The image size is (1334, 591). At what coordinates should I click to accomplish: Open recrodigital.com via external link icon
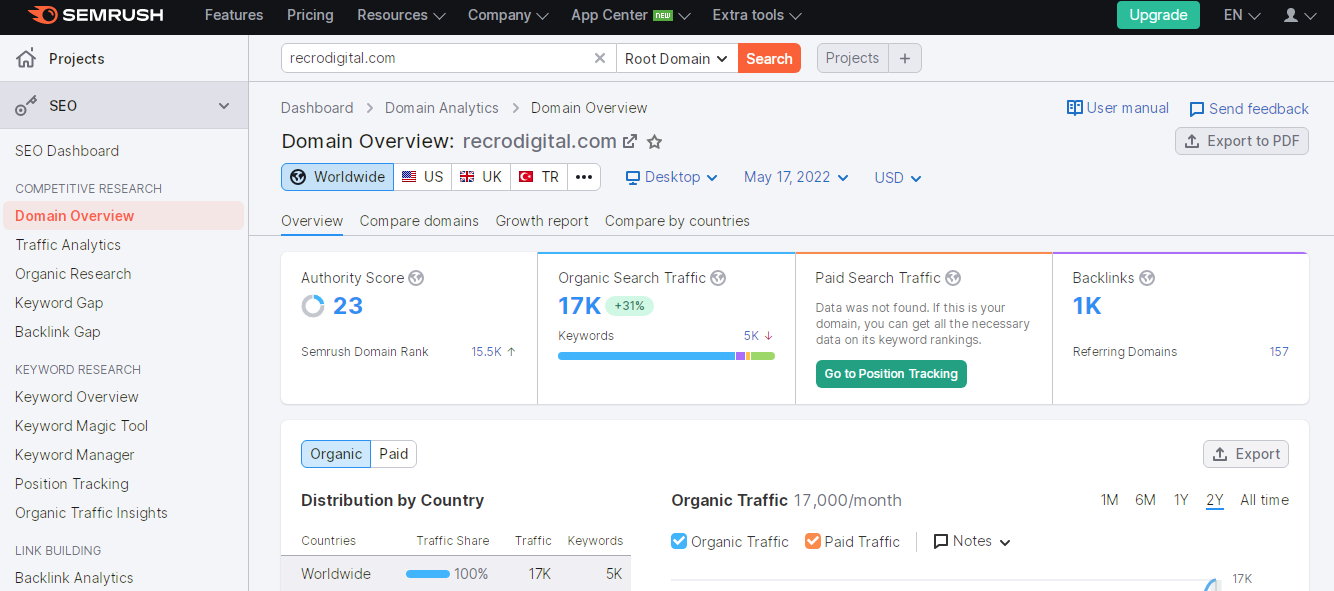630,142
